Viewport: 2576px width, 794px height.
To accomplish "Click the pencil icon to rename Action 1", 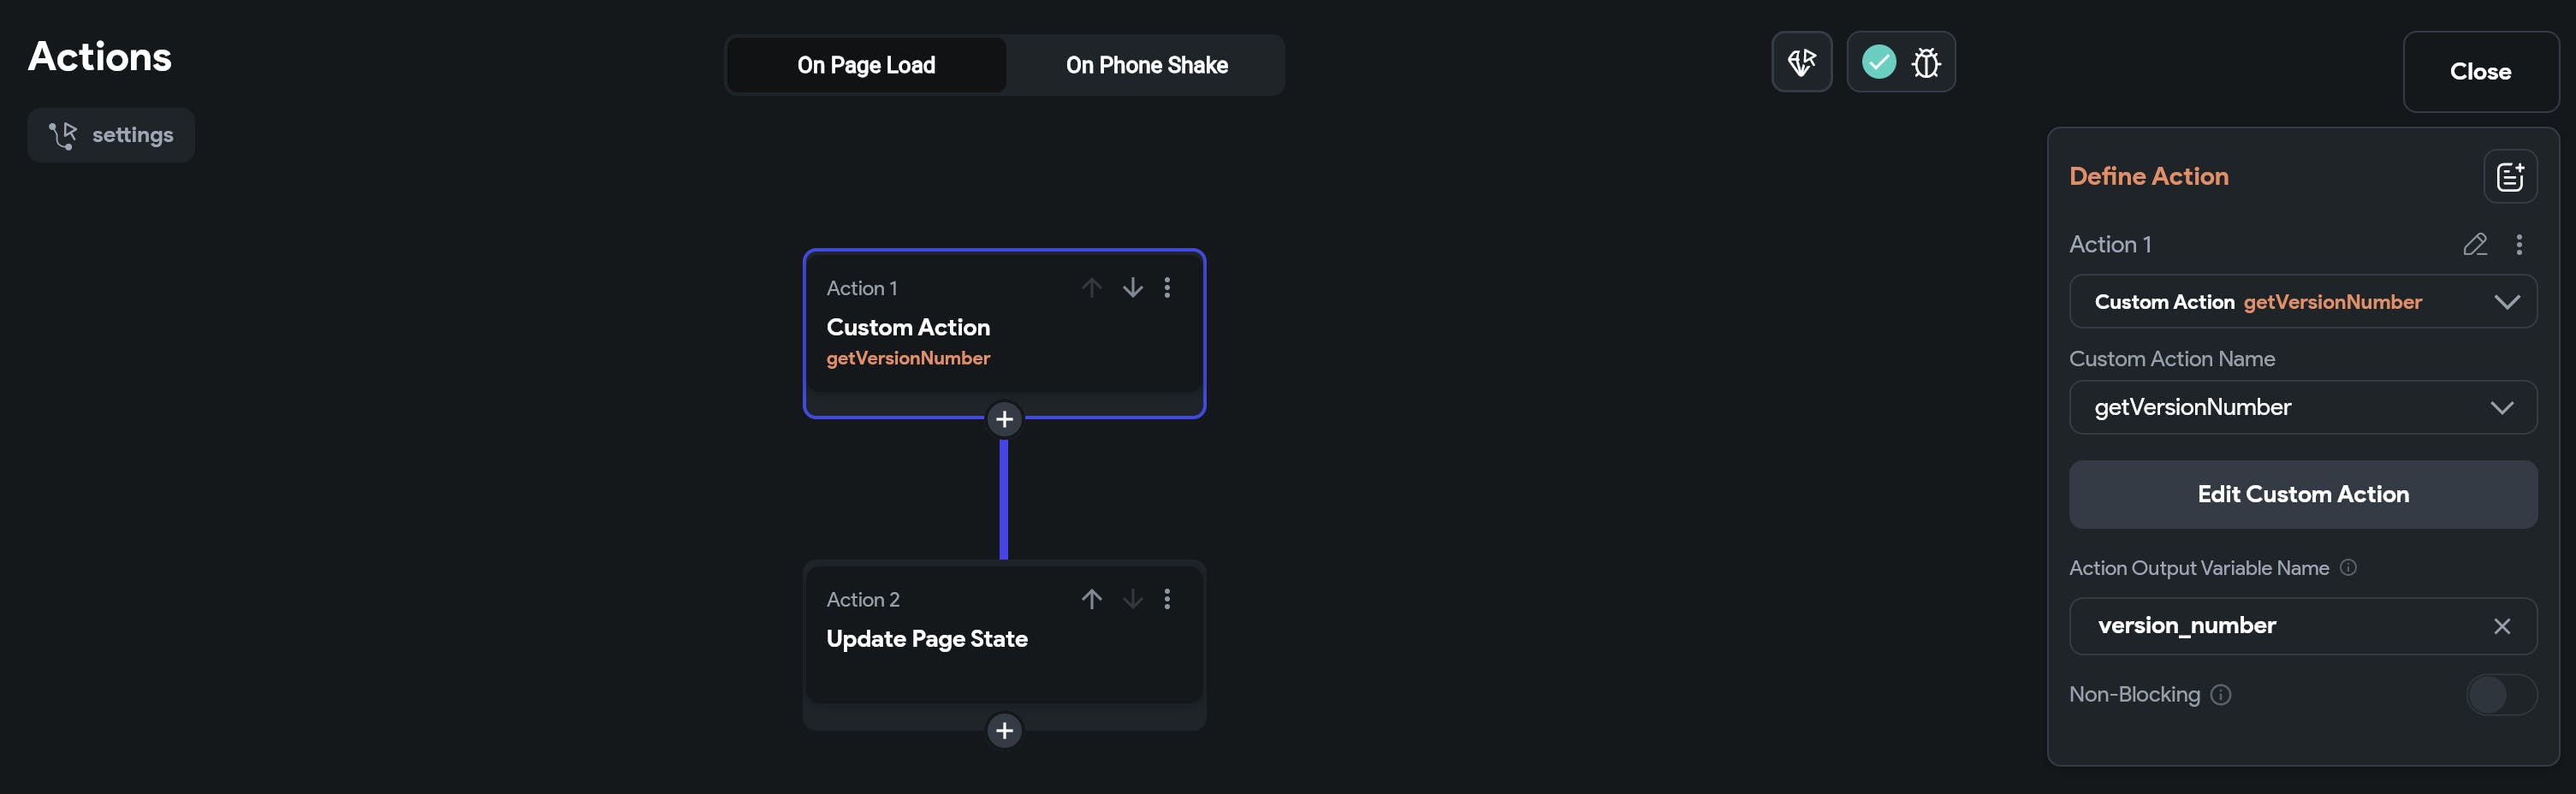I will pos(2474,245).
